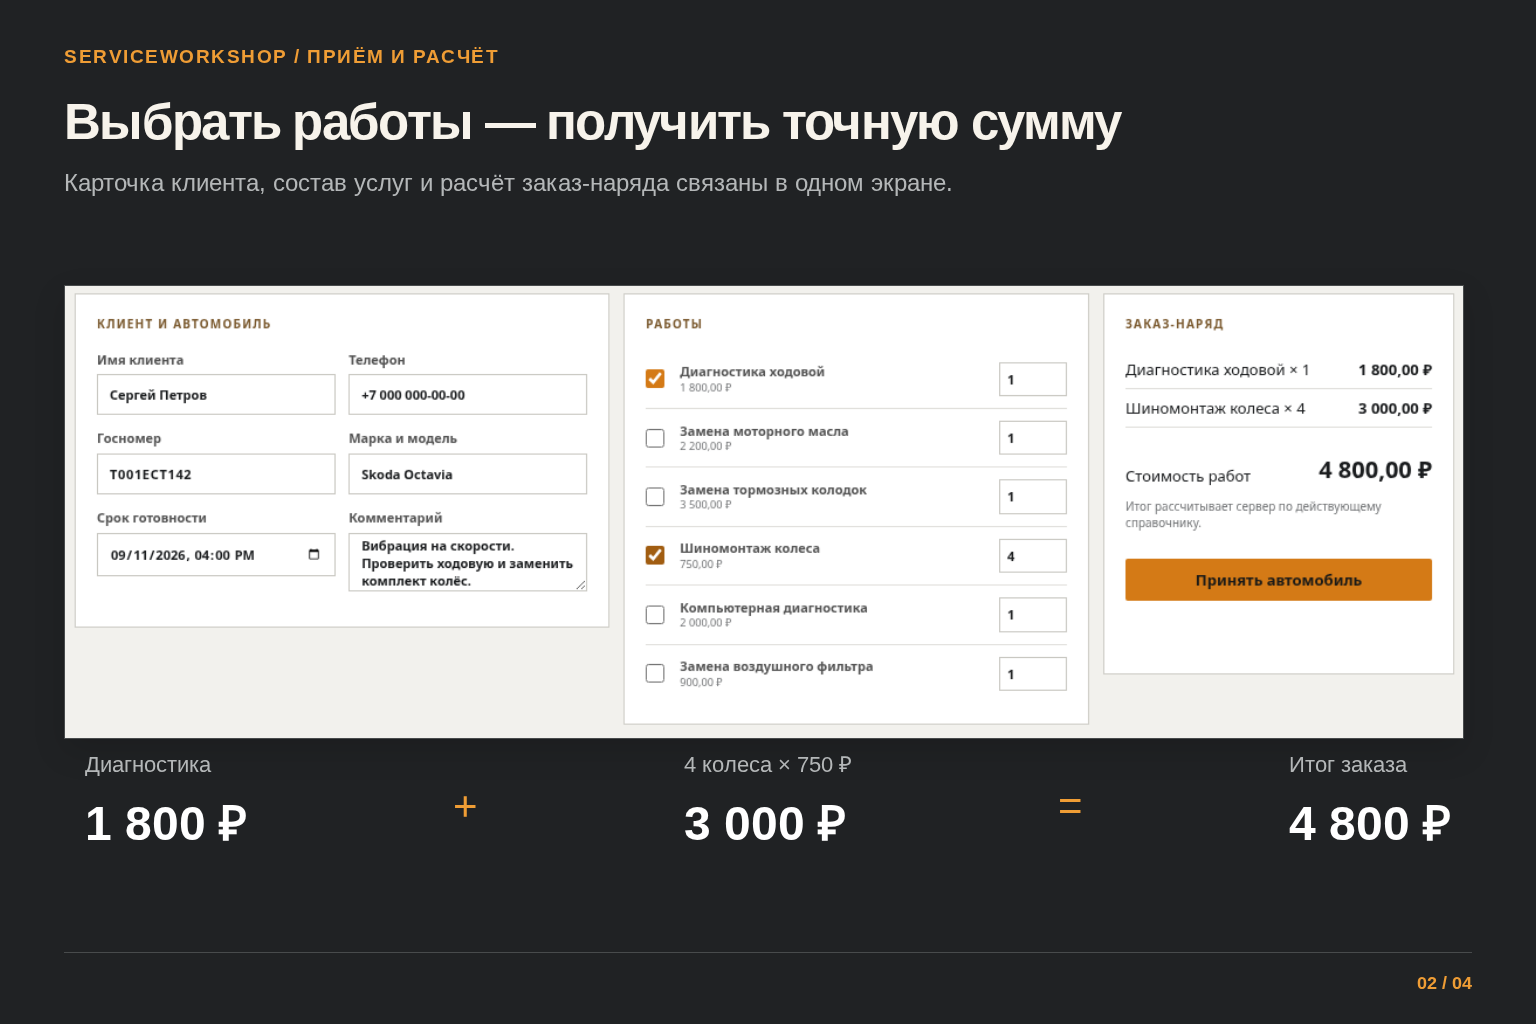Check the Замена моторного масла checkbox
This screenshot has height=1024, width=1536.
[x=655, y=438]
